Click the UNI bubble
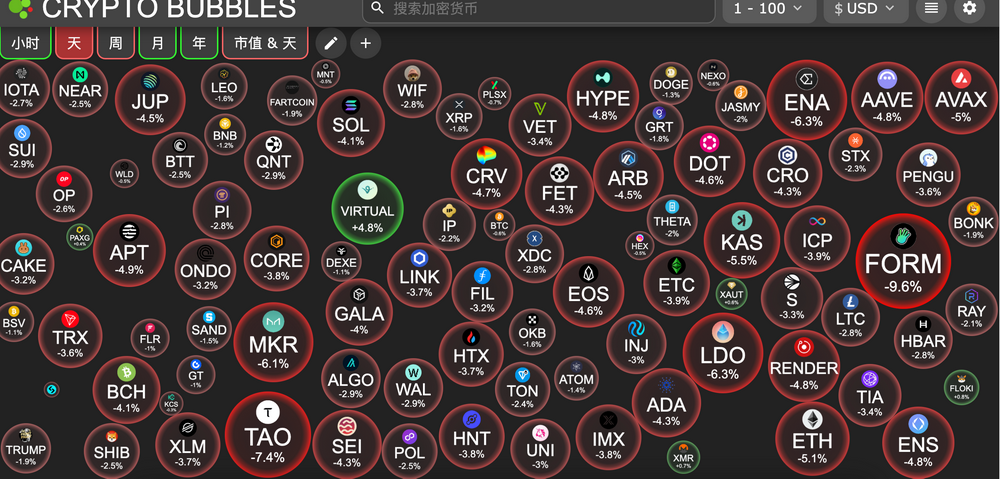The width and height of the screenshot is (1000, 479). click(540, 448)
